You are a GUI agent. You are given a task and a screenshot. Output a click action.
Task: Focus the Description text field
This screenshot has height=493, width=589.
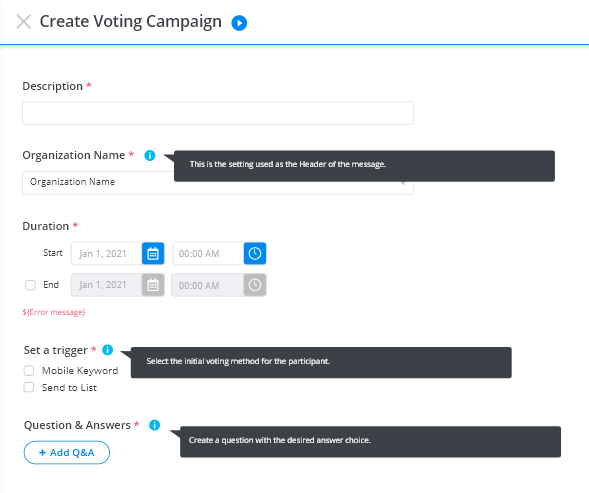pyautogui.click(x=218, y=113)
